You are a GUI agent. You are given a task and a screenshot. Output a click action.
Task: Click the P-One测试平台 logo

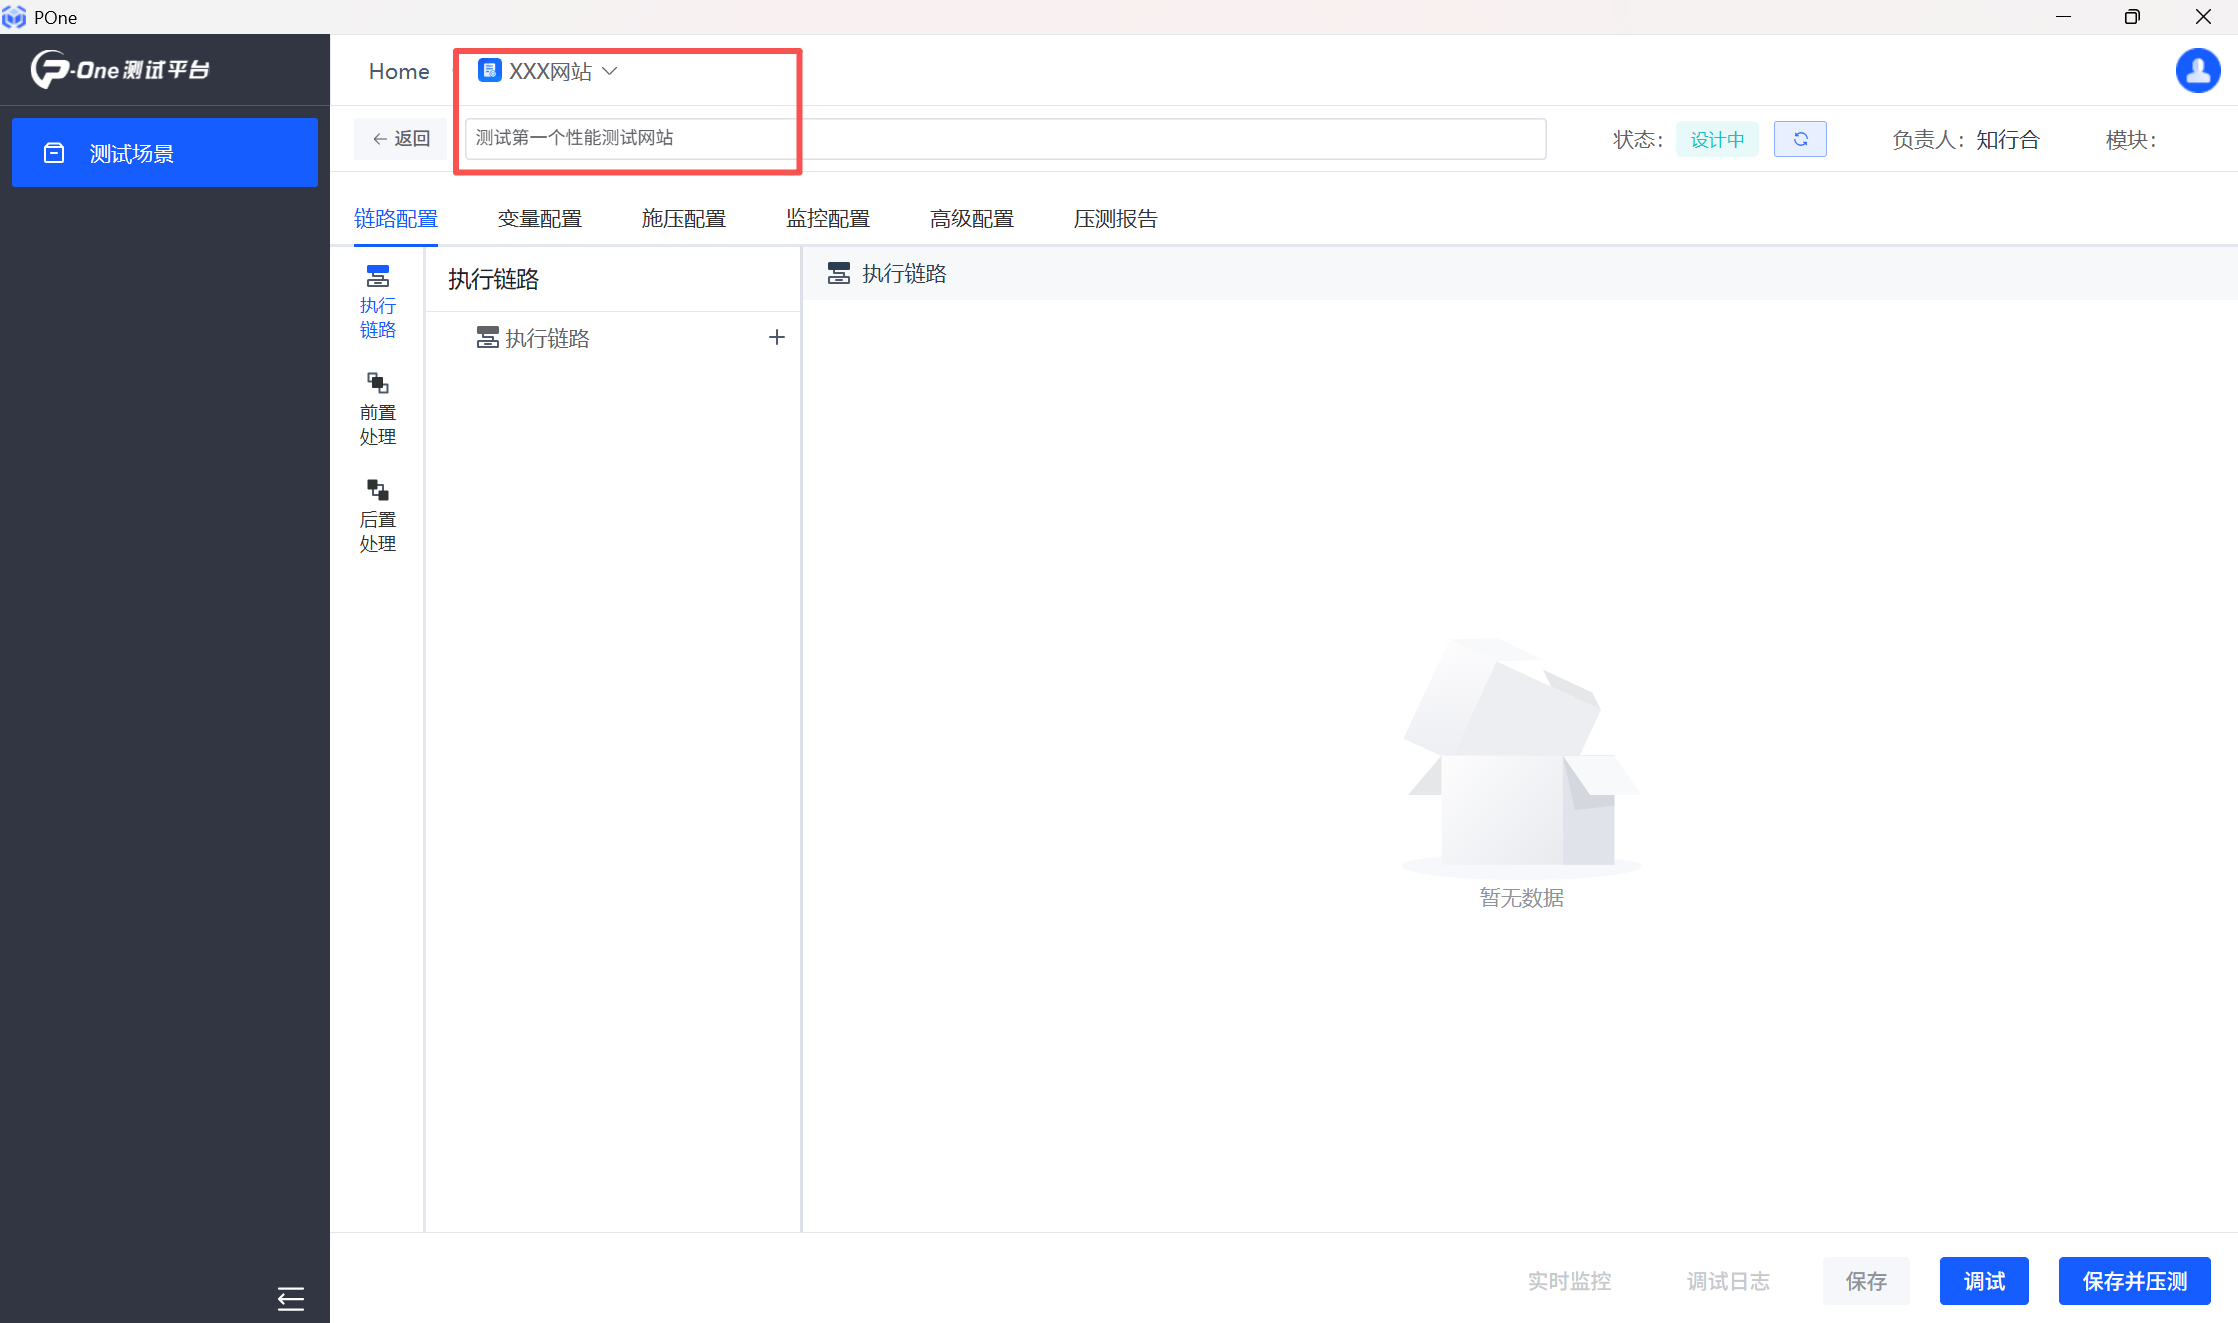click(x=121, y=70)
